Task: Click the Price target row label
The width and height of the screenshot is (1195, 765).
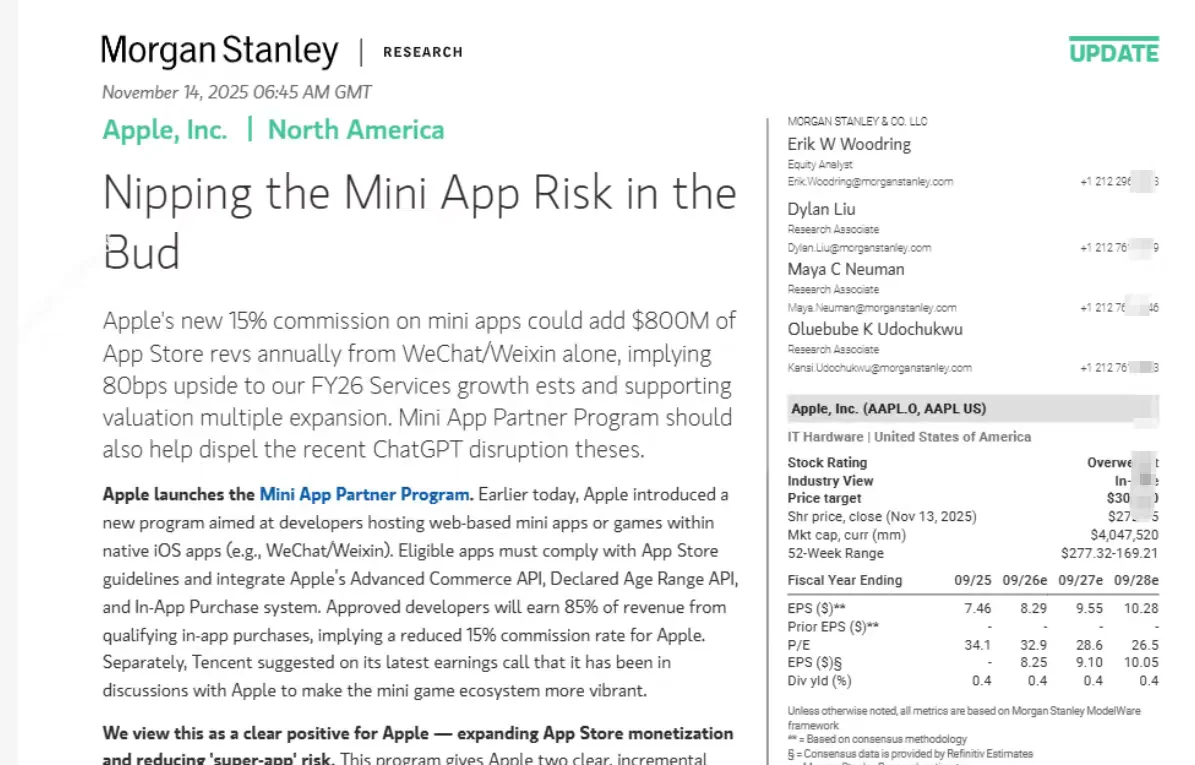Action: [824, 498]
